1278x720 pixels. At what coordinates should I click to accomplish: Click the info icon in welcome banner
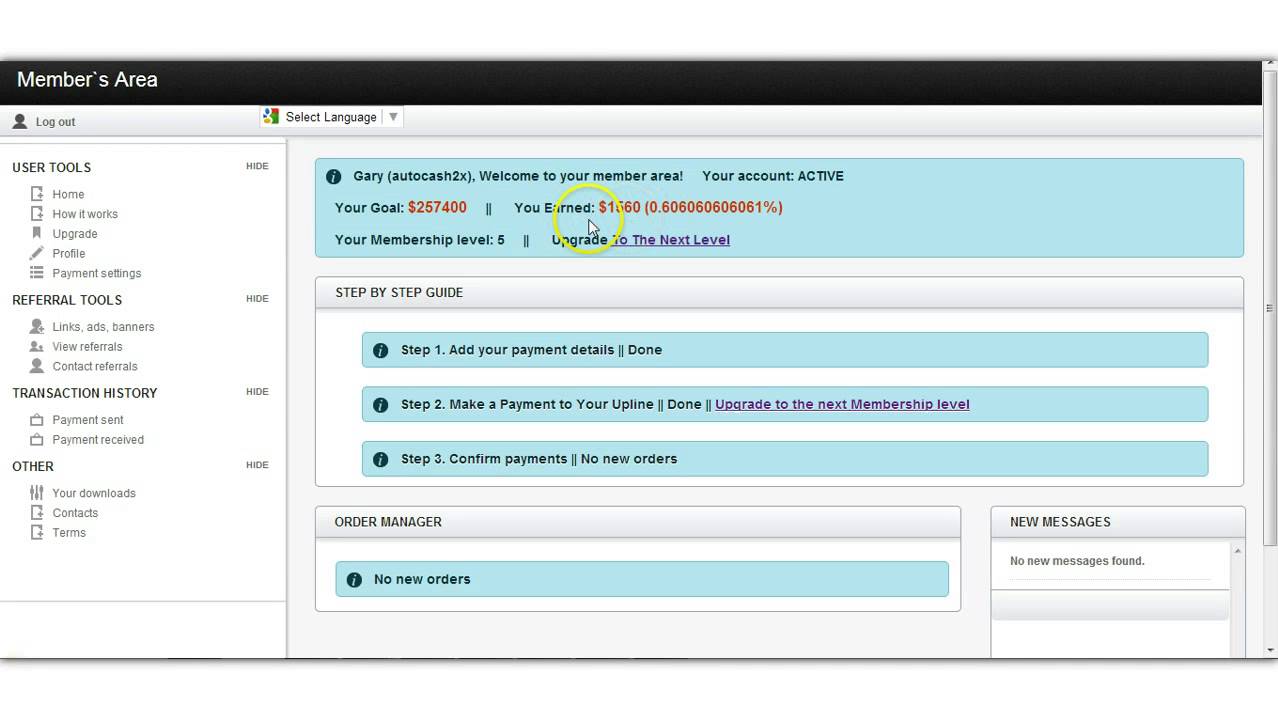pos(334,177)
